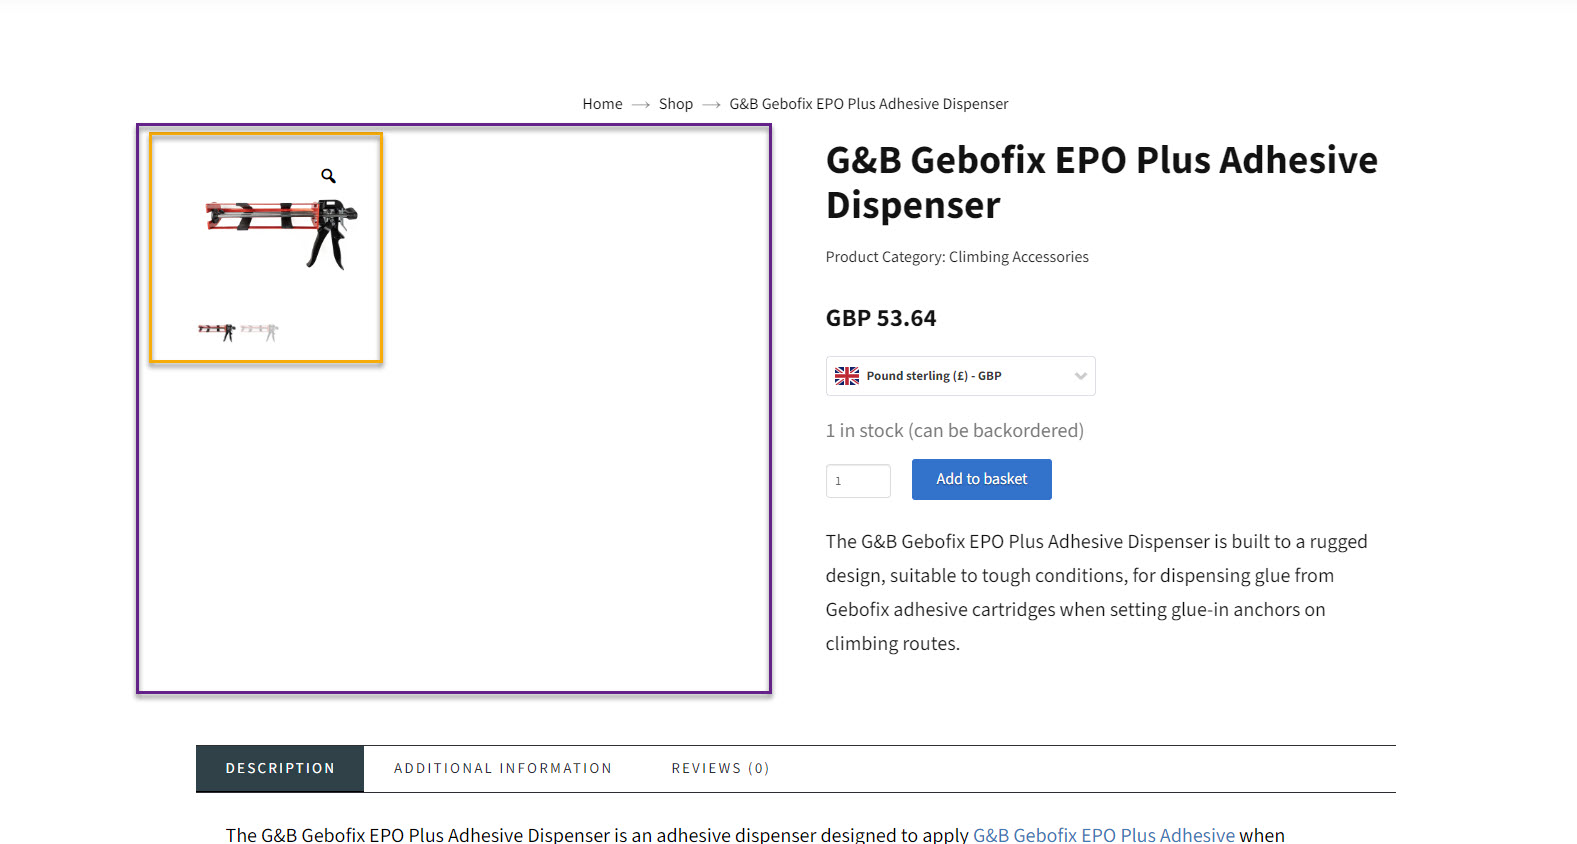Screen dimensions: 1577x844
Task: Click the main adhesive dispenser product image
Action: [x=281, y=232]
